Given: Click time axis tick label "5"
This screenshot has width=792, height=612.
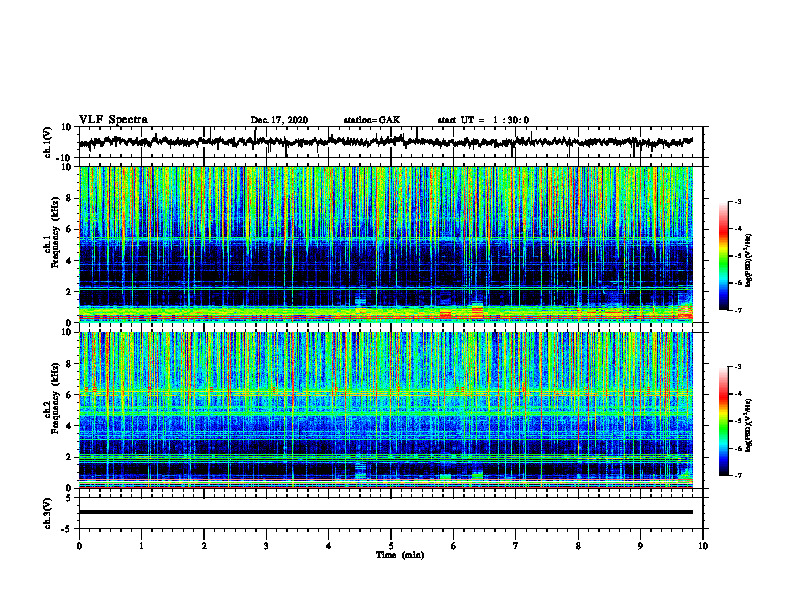Looking at the screenshot, I should pos(391,546).
